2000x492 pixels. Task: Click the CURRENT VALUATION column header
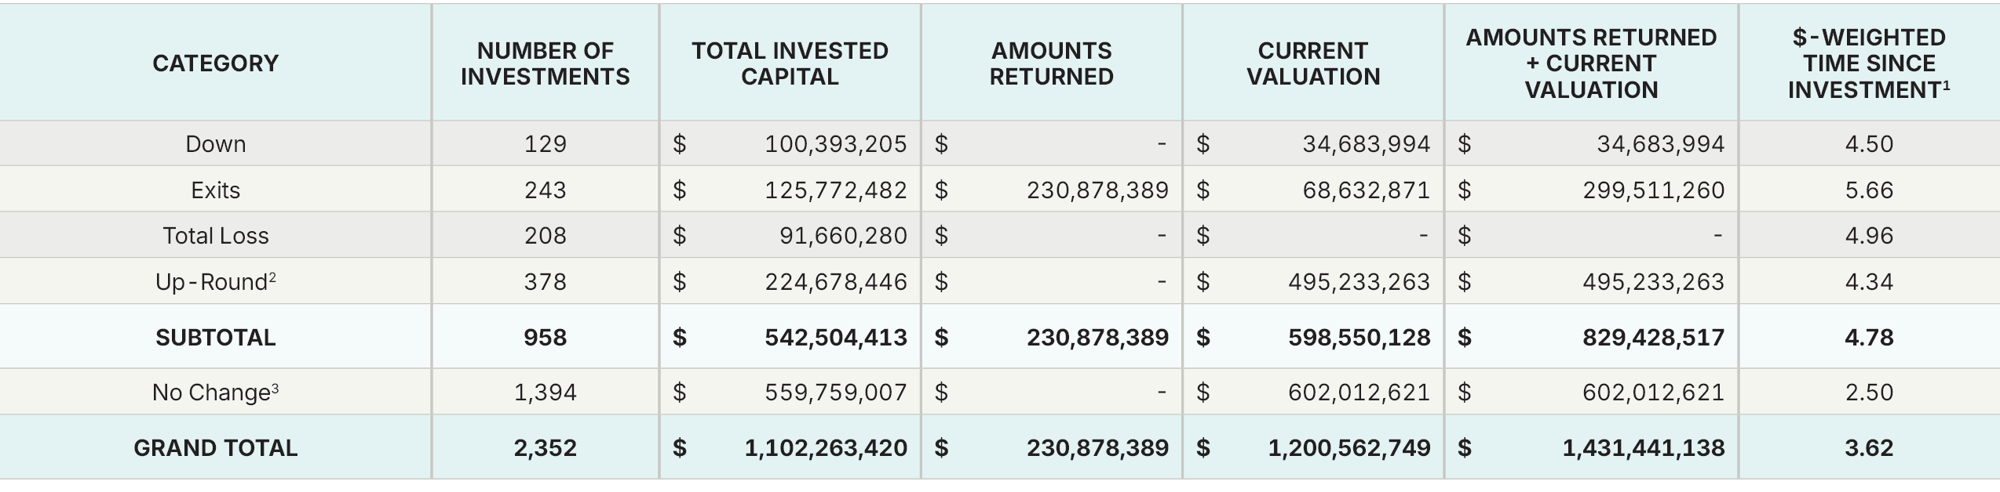pyautogui.click(x=1312, y=63)
